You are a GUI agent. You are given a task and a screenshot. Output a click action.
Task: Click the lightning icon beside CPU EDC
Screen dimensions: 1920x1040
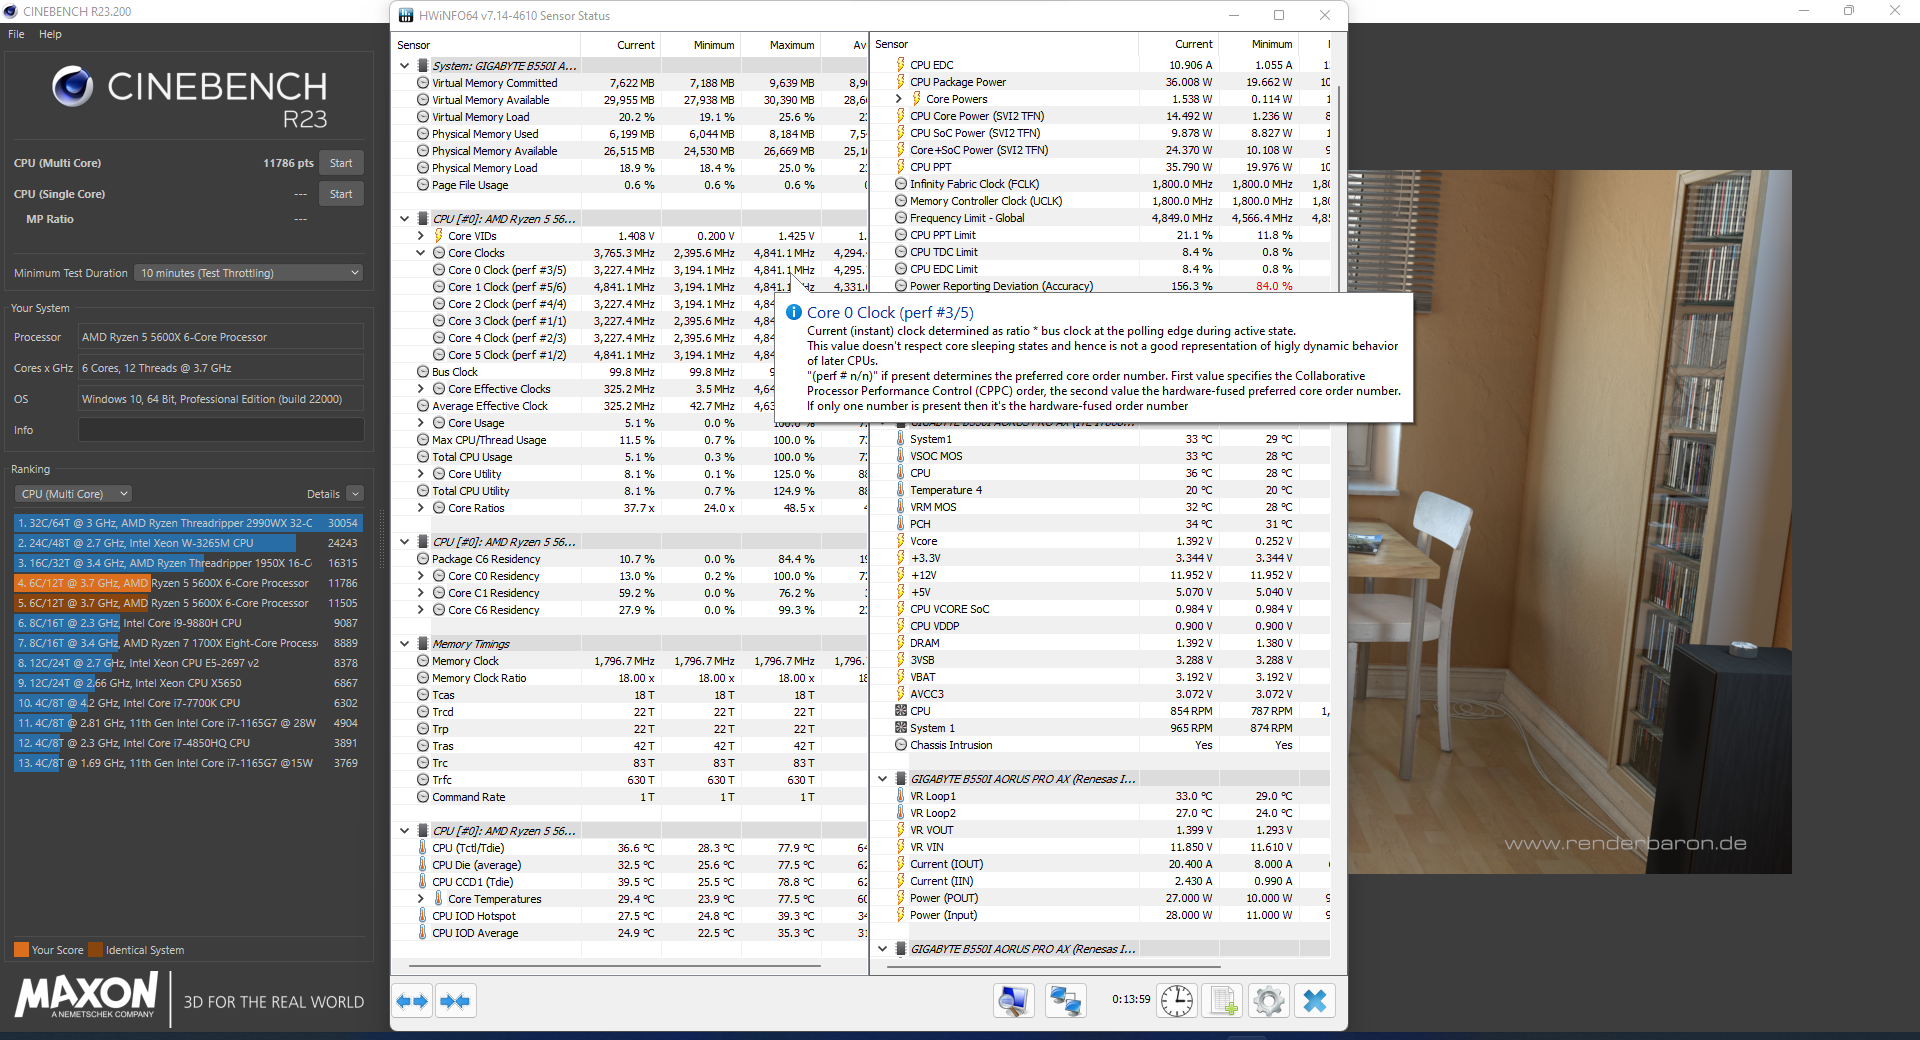pos(900,65)
